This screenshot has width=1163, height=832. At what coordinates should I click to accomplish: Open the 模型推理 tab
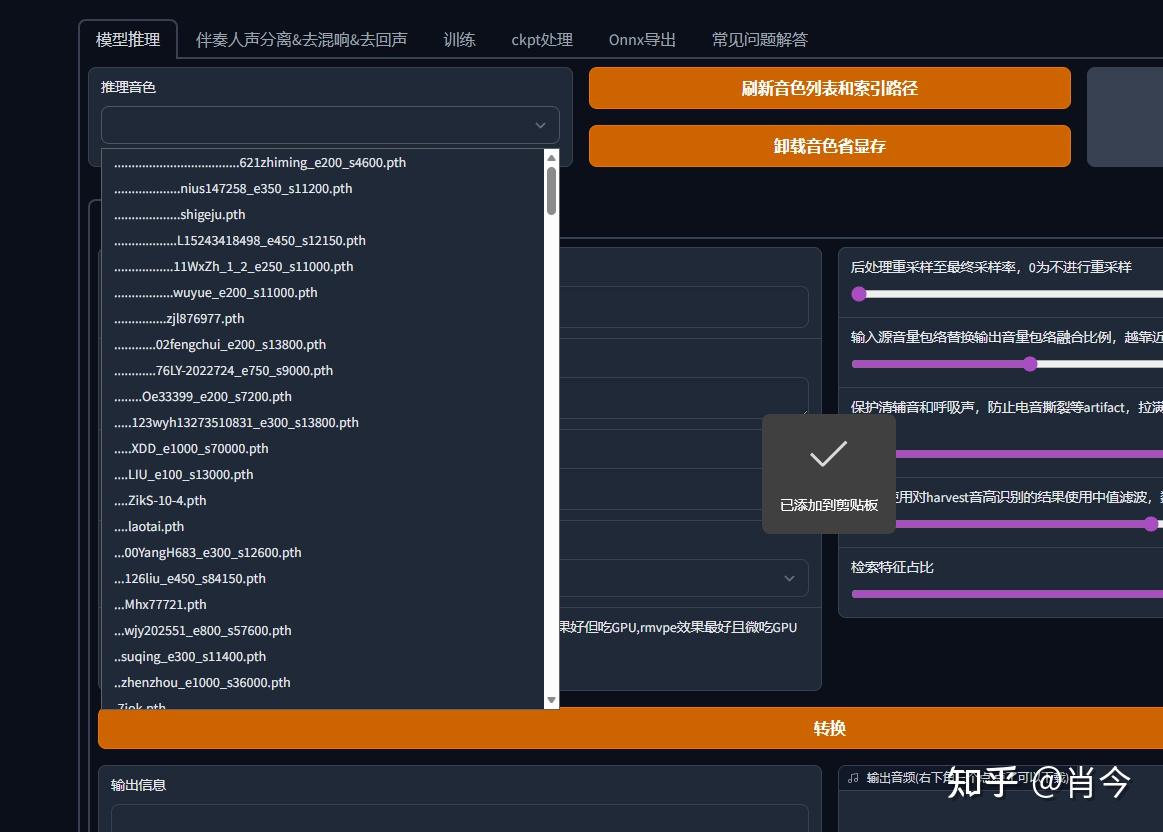128,39
